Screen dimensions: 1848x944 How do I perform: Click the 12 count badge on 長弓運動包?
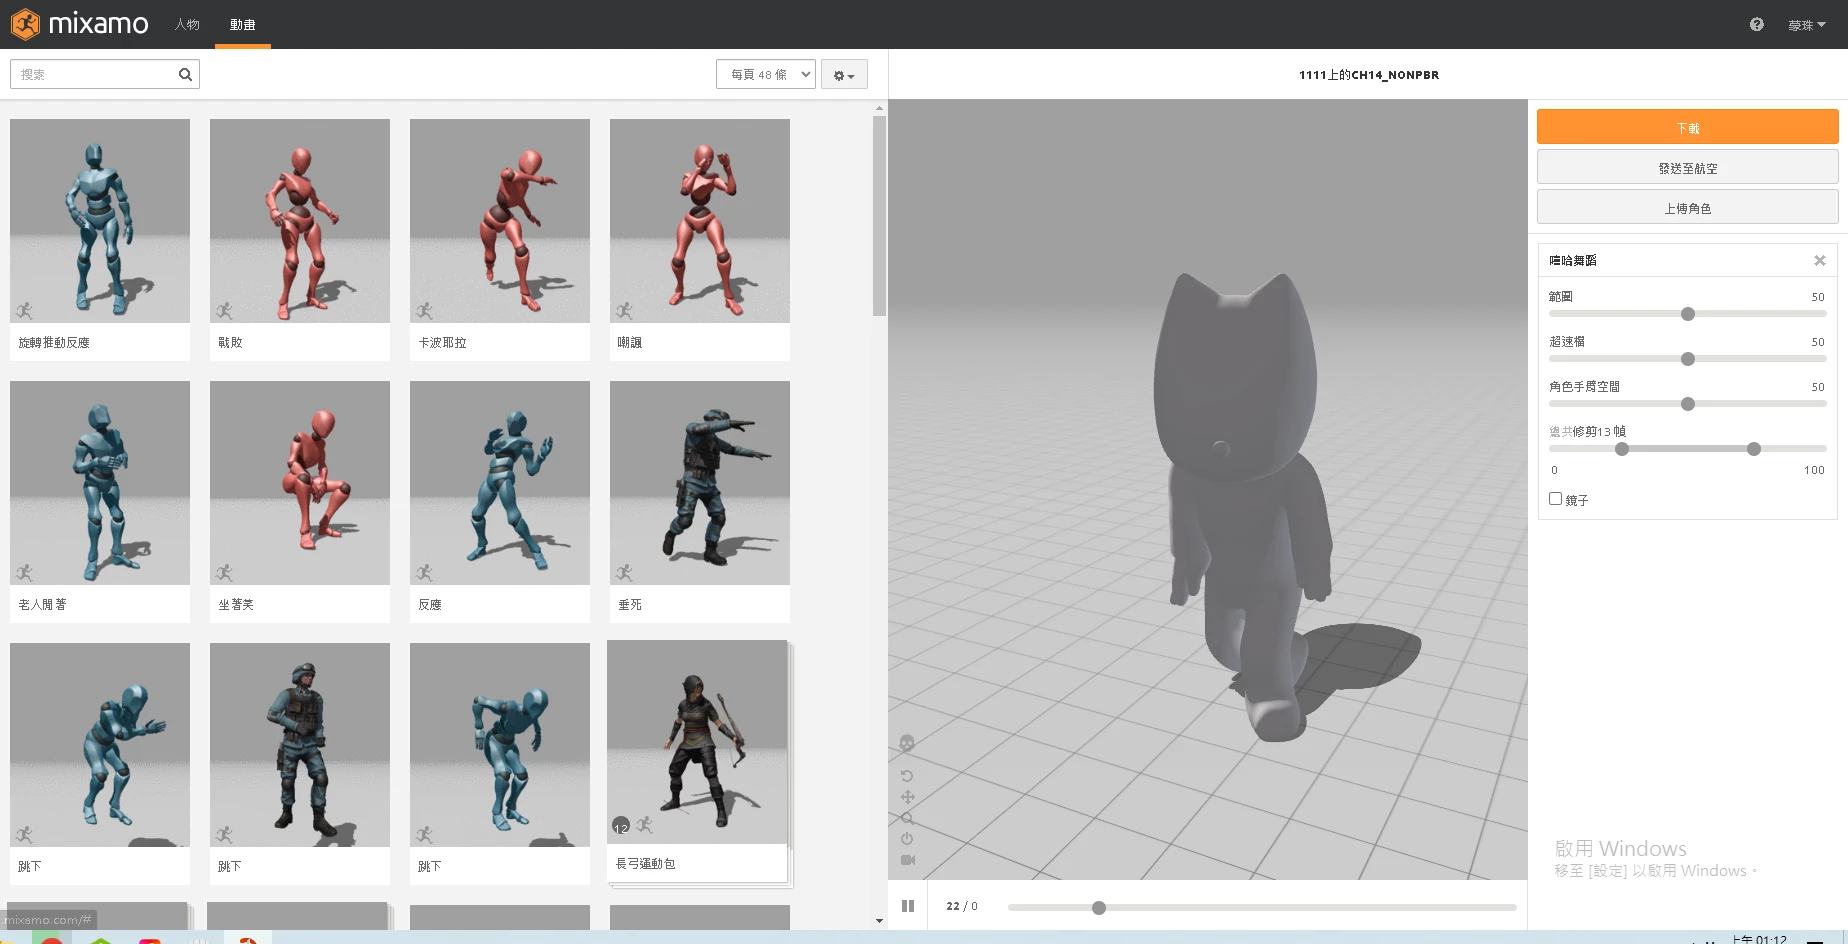pos(621,827)
